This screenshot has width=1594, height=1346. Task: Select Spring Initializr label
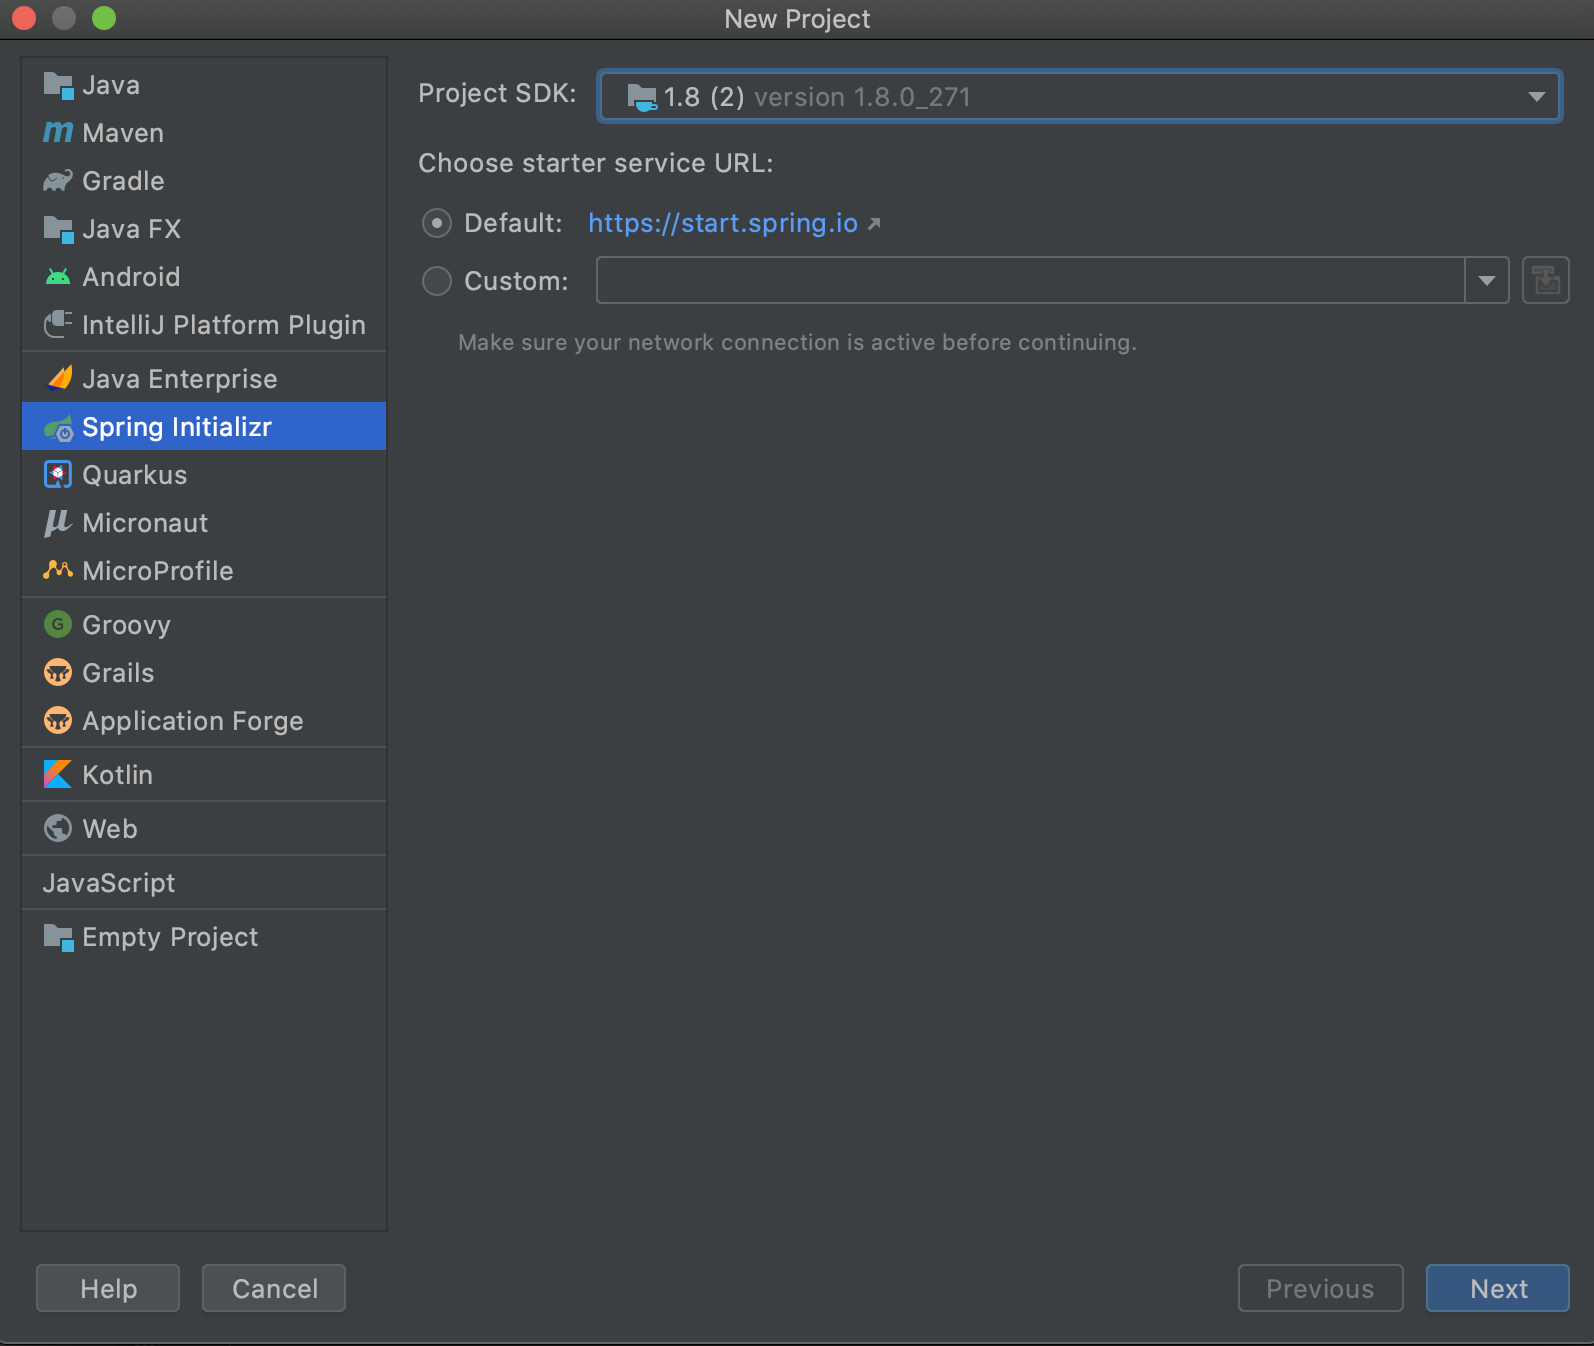tap(177, 427)
